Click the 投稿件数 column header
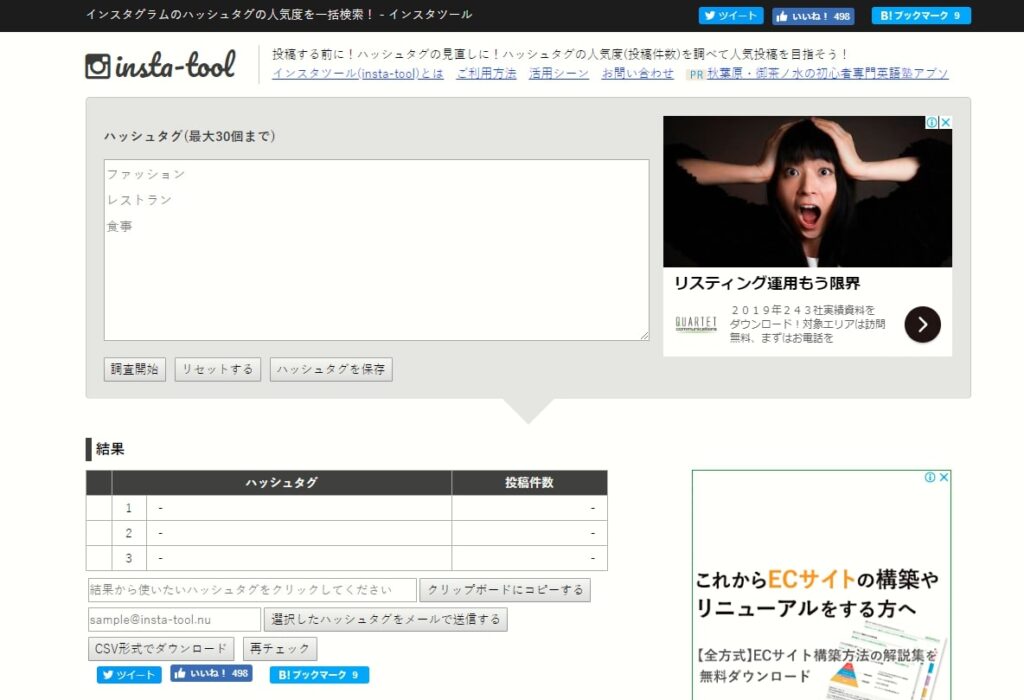This screenshot has width=1024, height=700. 529,483
